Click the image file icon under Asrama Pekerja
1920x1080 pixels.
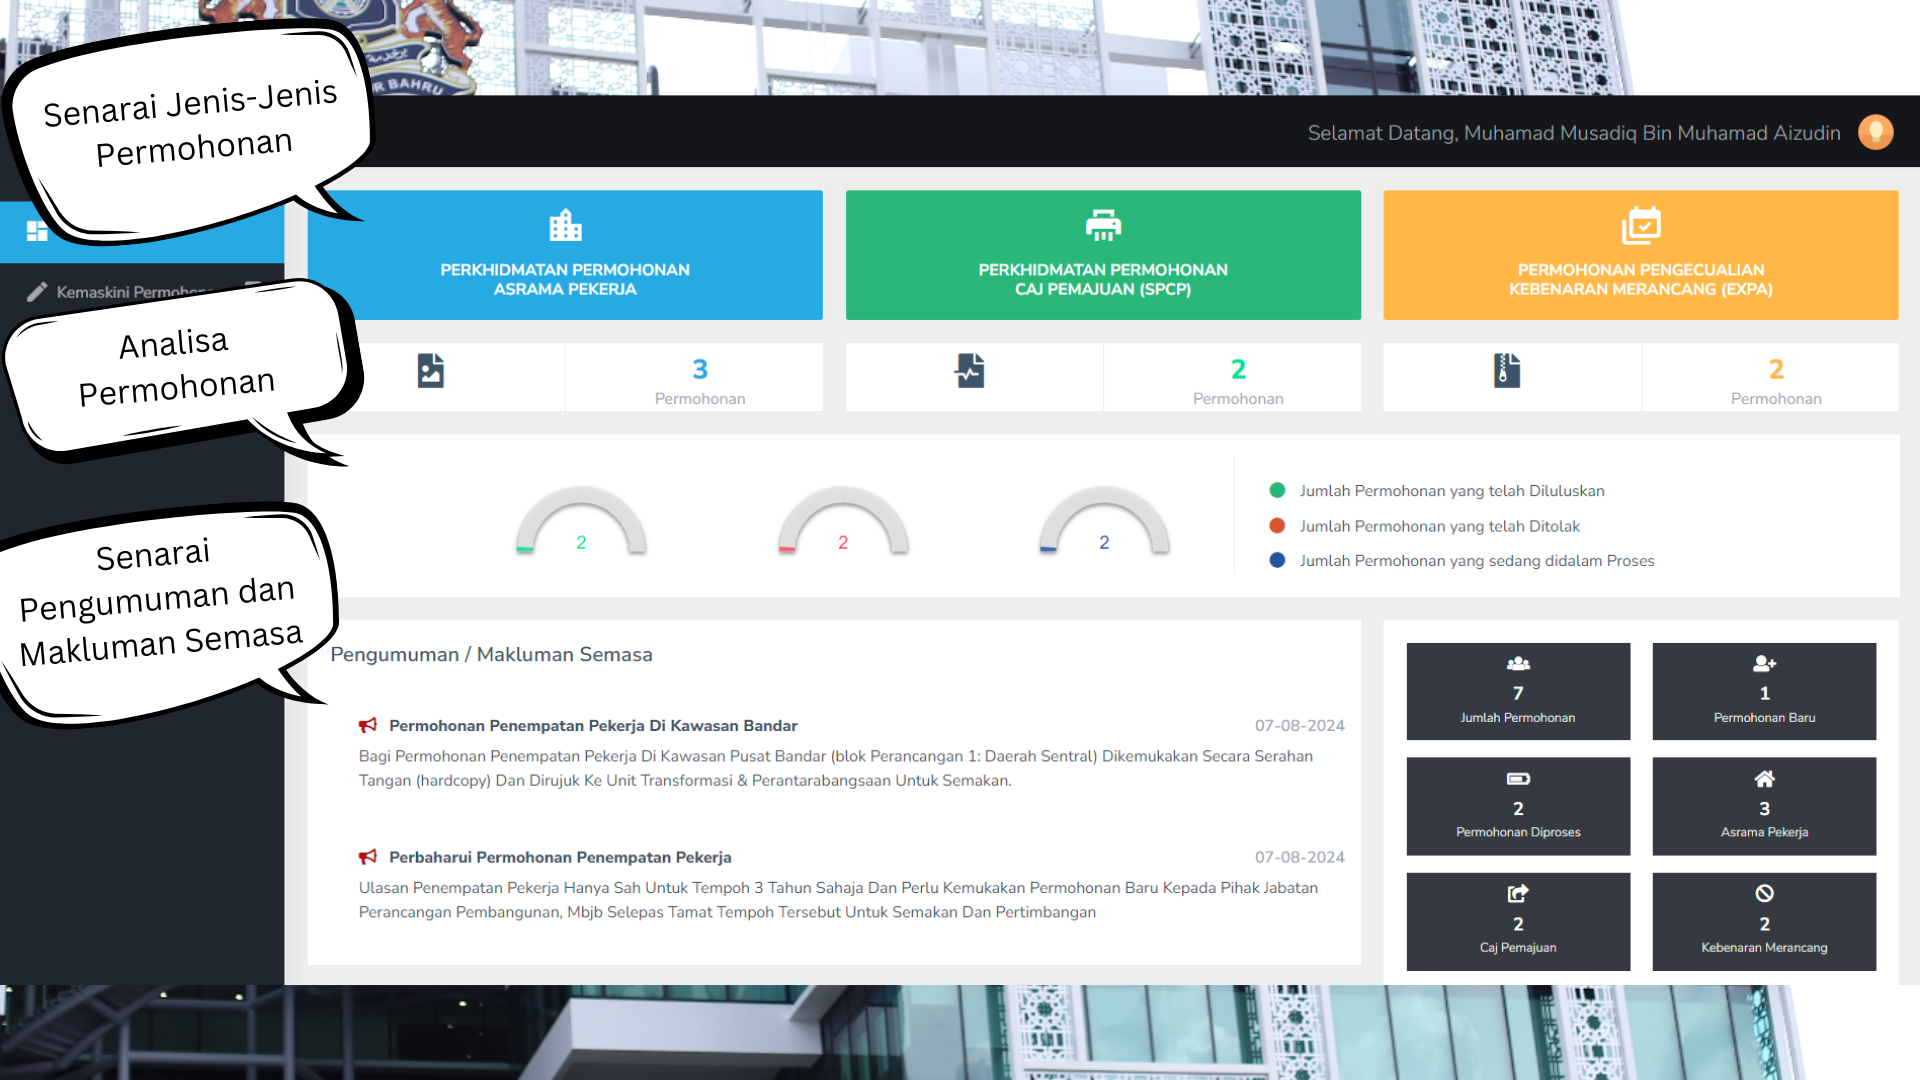[430, 371]
